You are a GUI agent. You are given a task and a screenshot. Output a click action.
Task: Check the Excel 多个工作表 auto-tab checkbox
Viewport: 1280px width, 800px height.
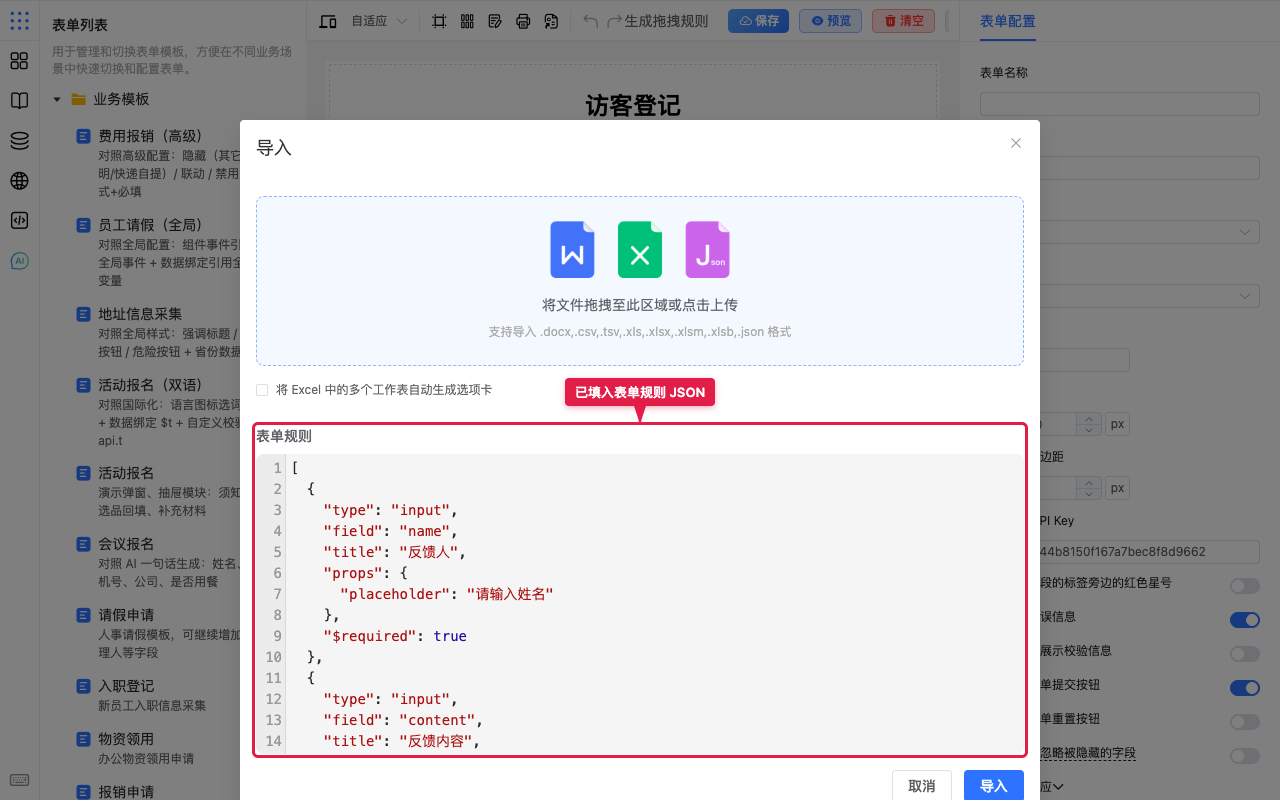coord(262,390)
